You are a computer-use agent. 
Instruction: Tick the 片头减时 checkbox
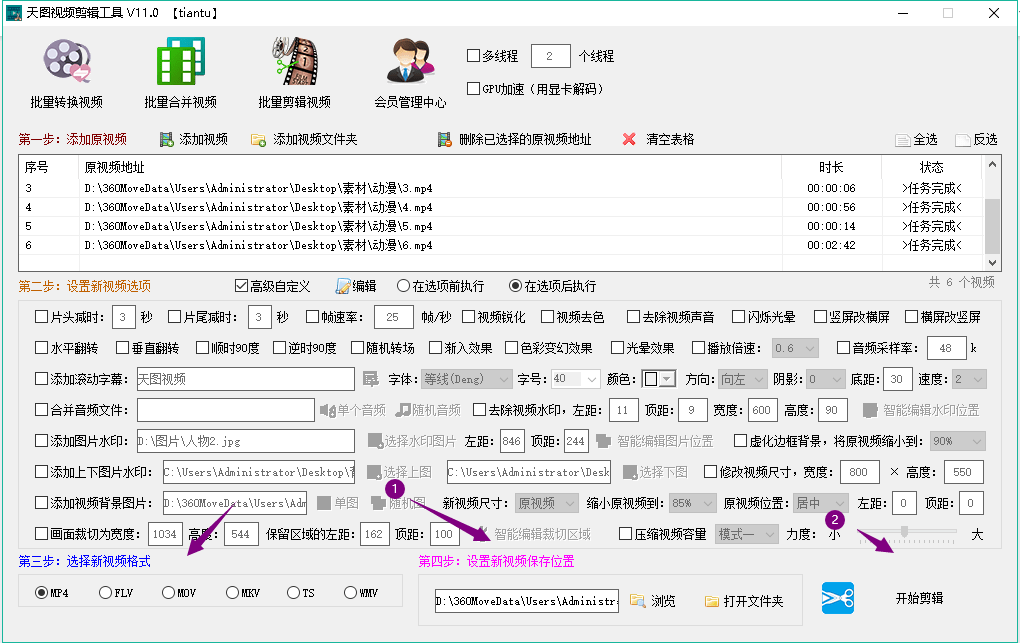coord(42,317)
